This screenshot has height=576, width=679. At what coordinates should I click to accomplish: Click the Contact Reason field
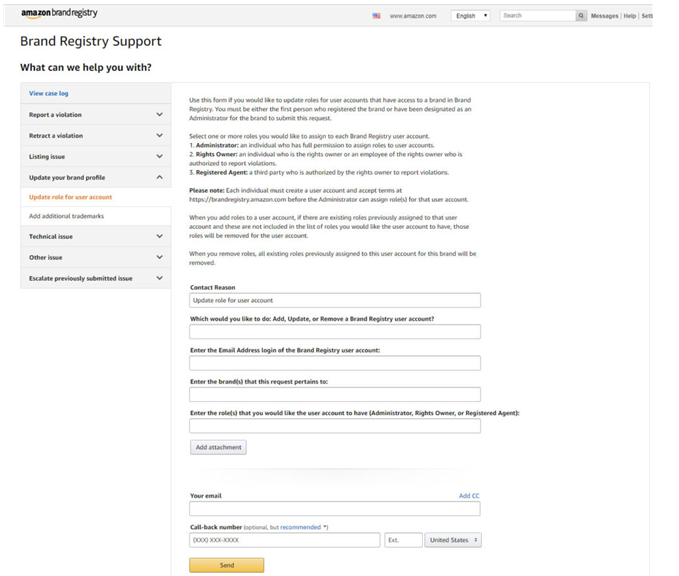pyautogui.click(x=335, y=300)
